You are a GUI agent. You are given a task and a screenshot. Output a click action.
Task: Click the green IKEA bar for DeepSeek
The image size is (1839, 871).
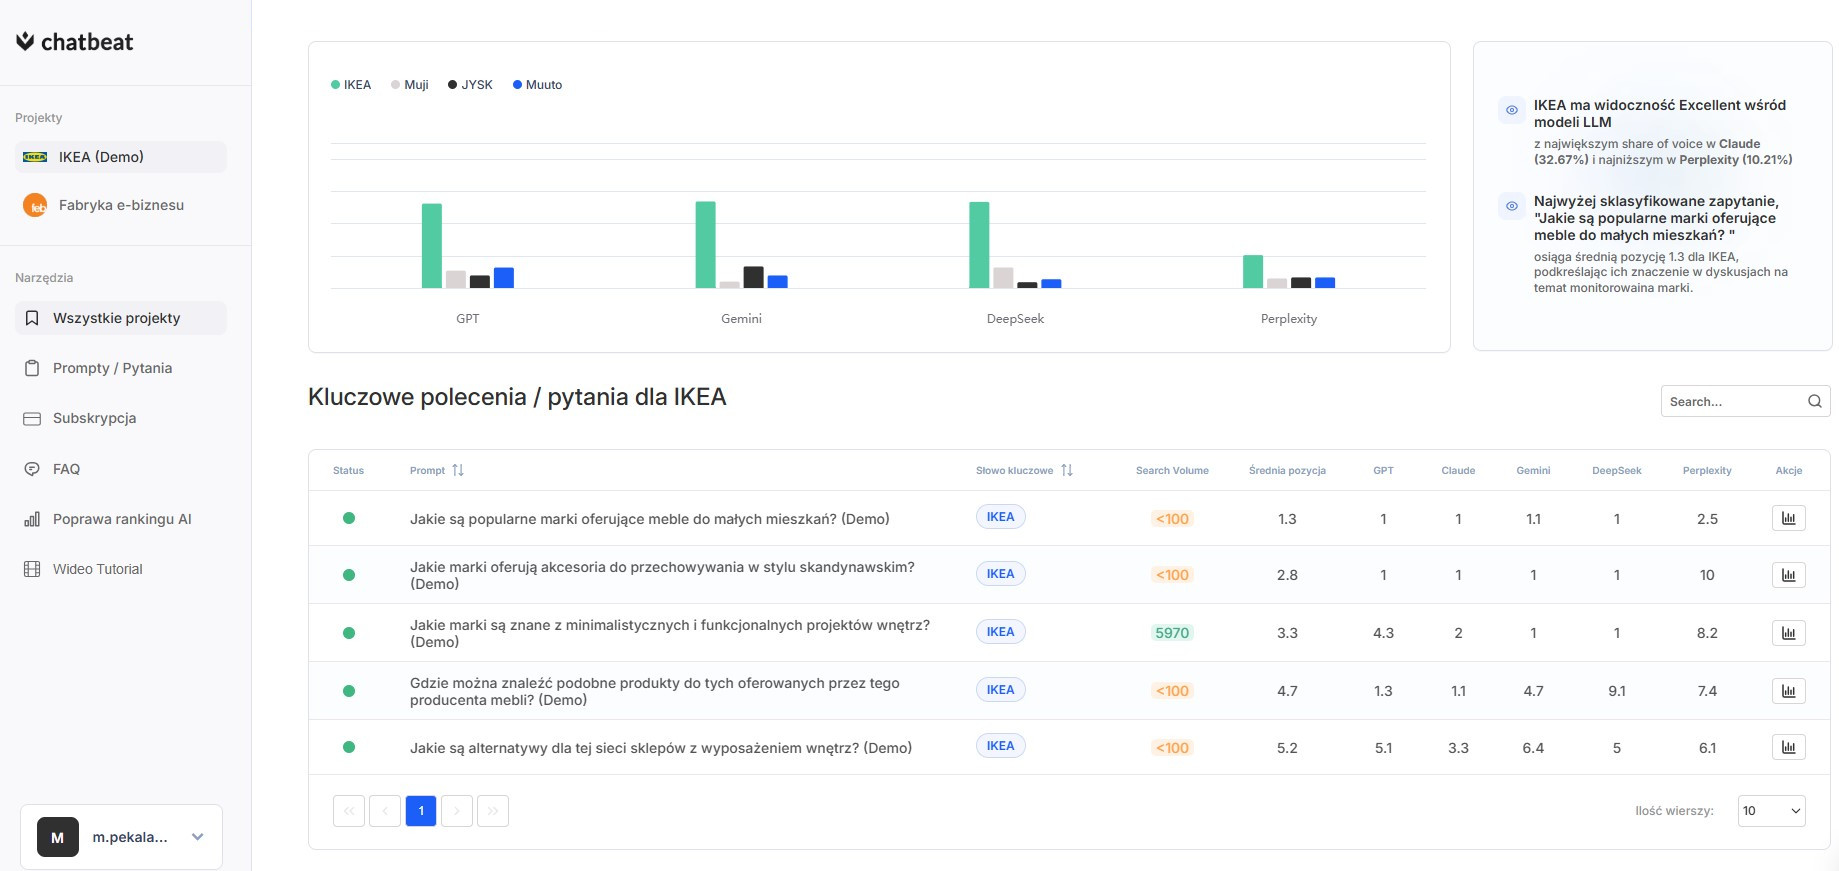979,245
